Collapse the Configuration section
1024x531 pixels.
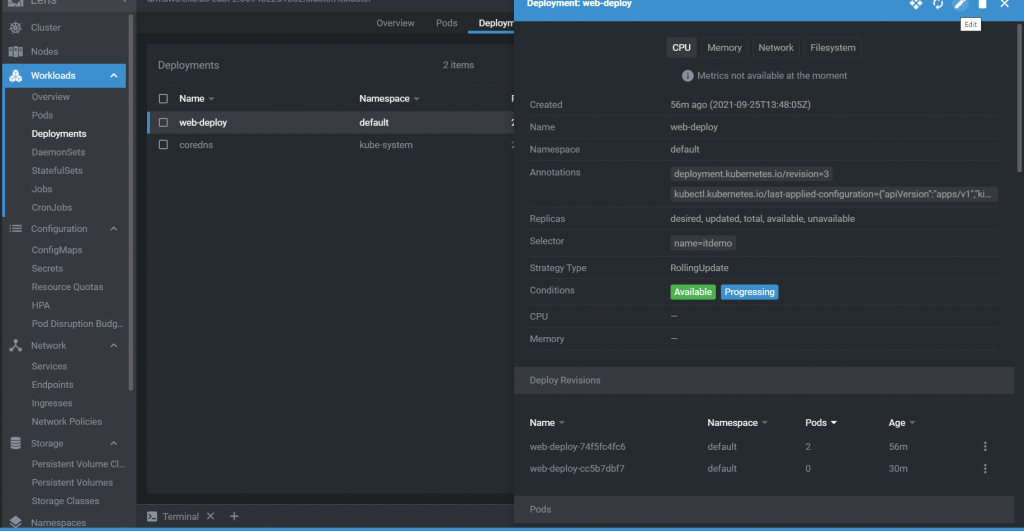[x=114, y=229]
